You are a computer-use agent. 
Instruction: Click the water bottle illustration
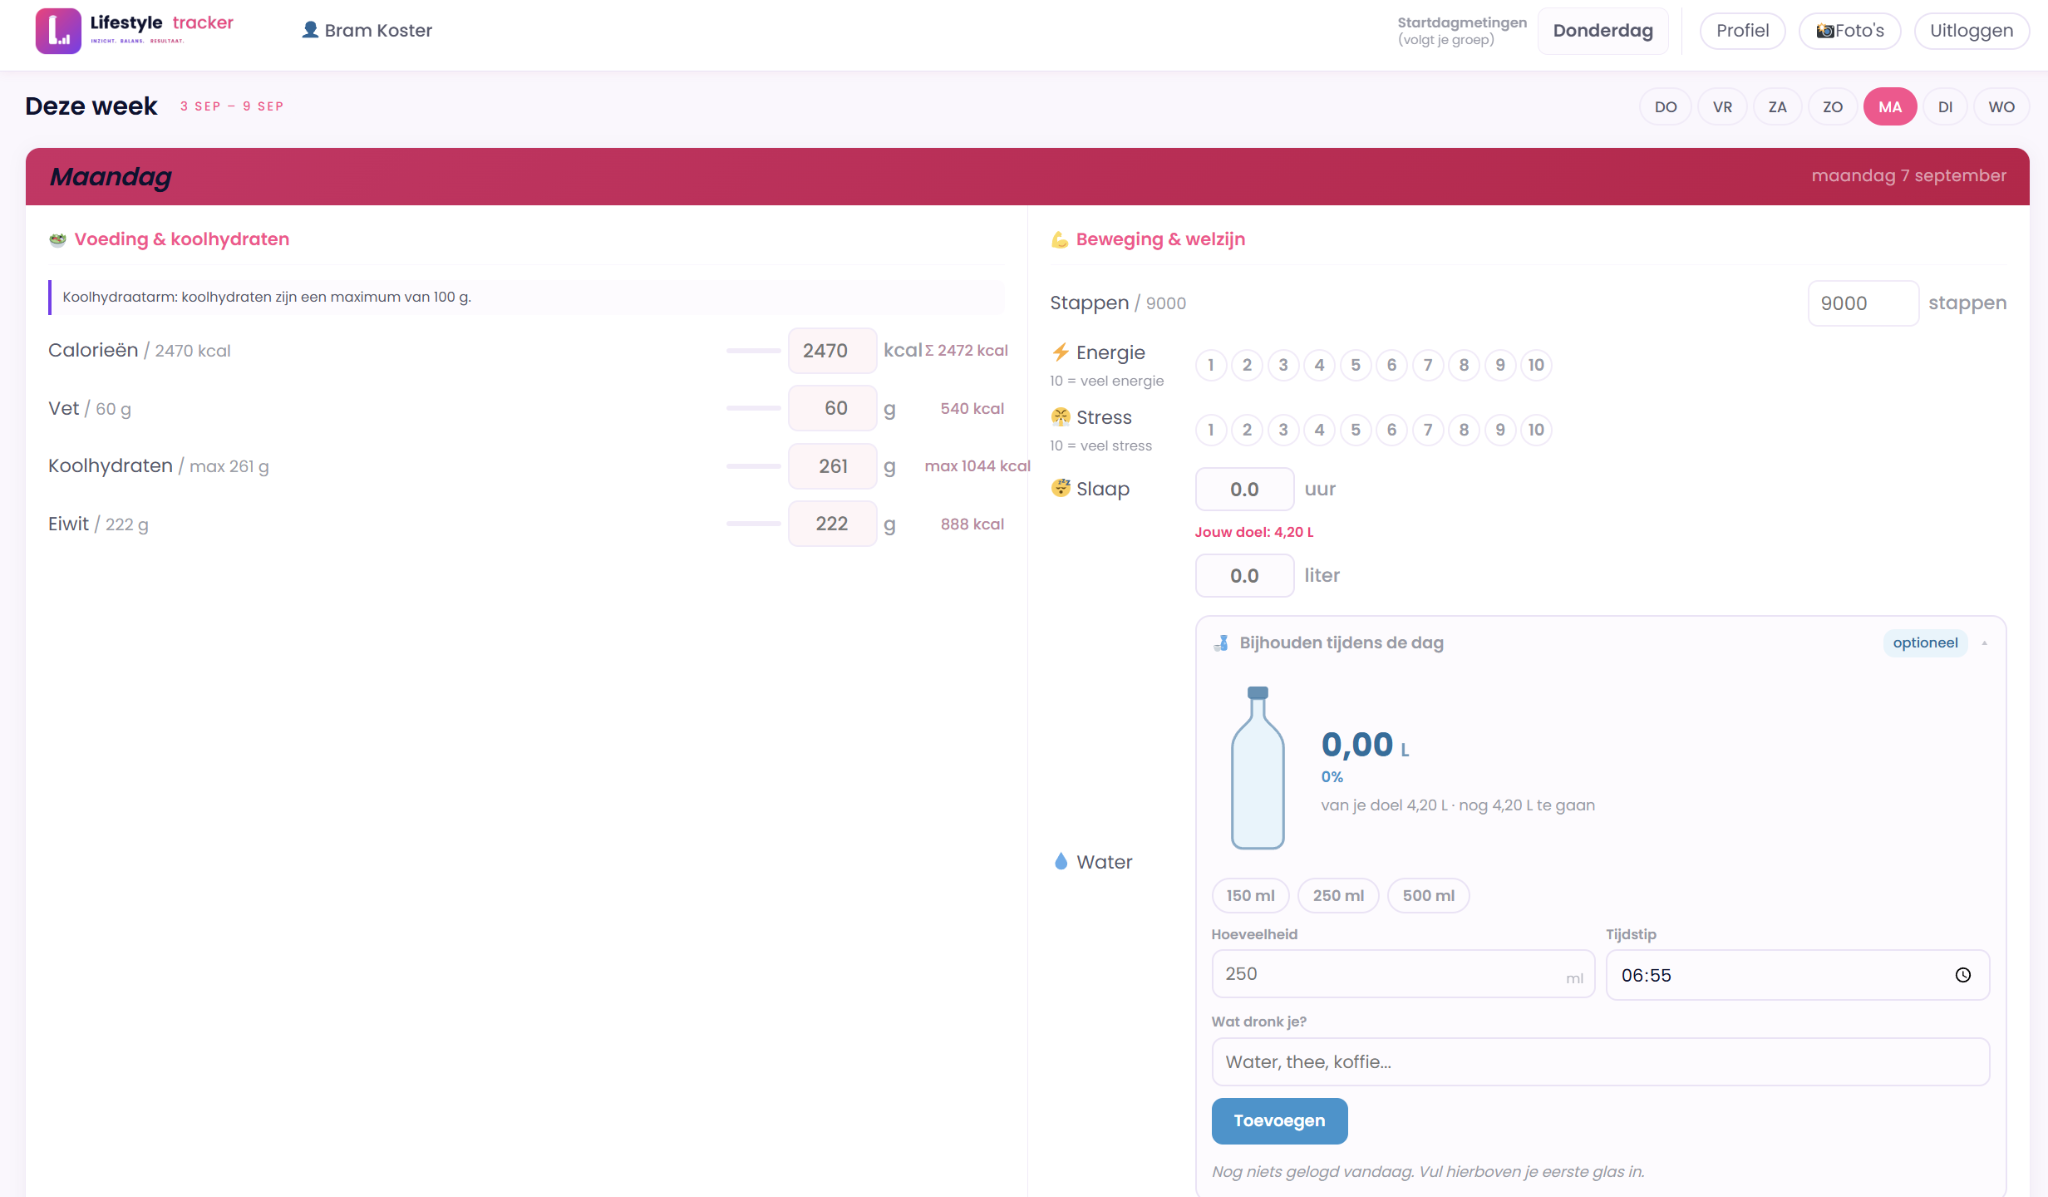(x=1258, y=768)
